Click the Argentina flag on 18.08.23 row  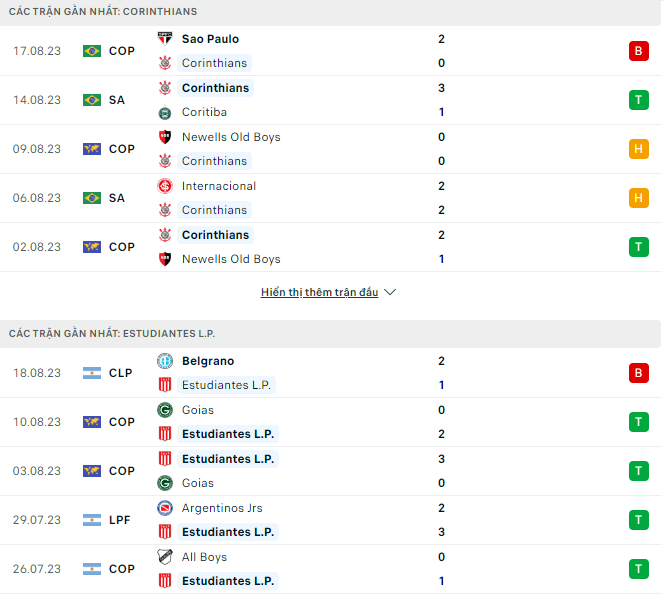[92, 373]
